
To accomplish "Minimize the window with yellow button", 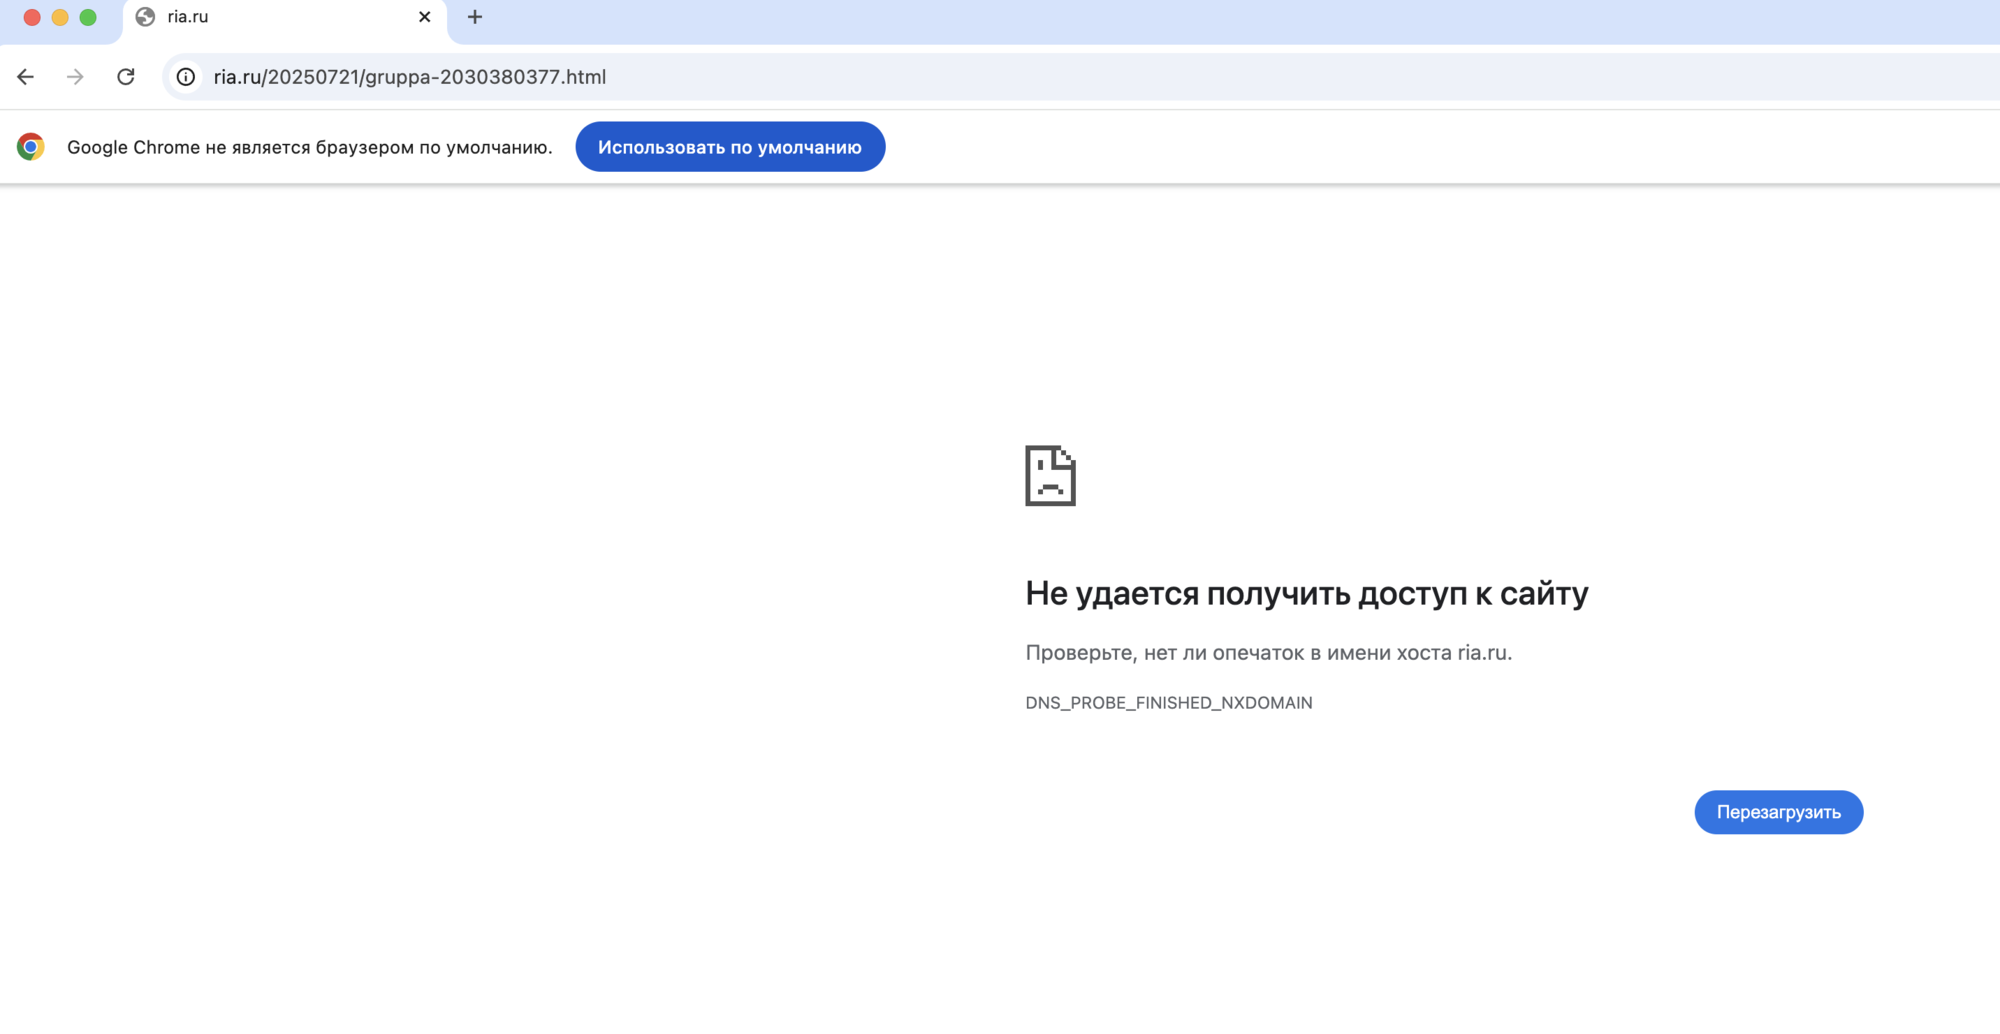I will coord(60,17).
